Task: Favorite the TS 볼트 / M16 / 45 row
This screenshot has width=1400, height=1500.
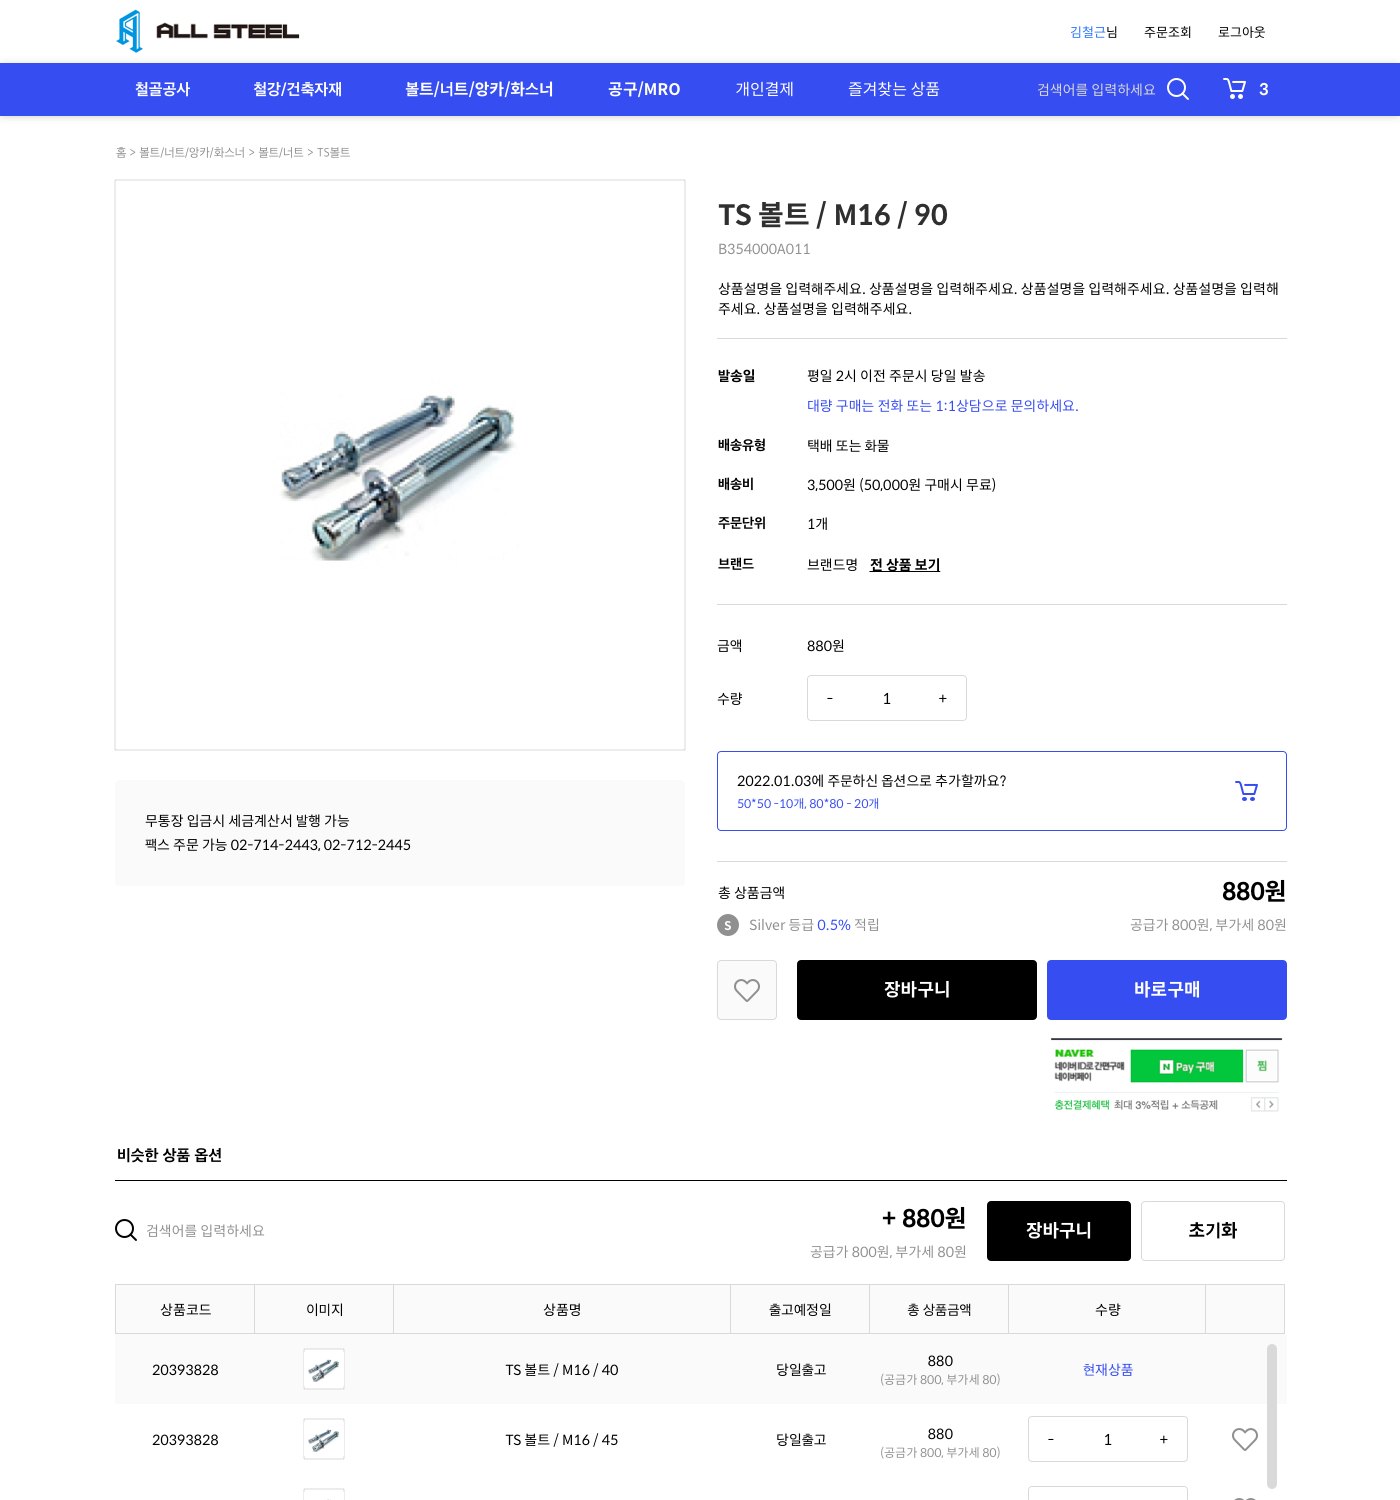Action: [1245, 1439]
